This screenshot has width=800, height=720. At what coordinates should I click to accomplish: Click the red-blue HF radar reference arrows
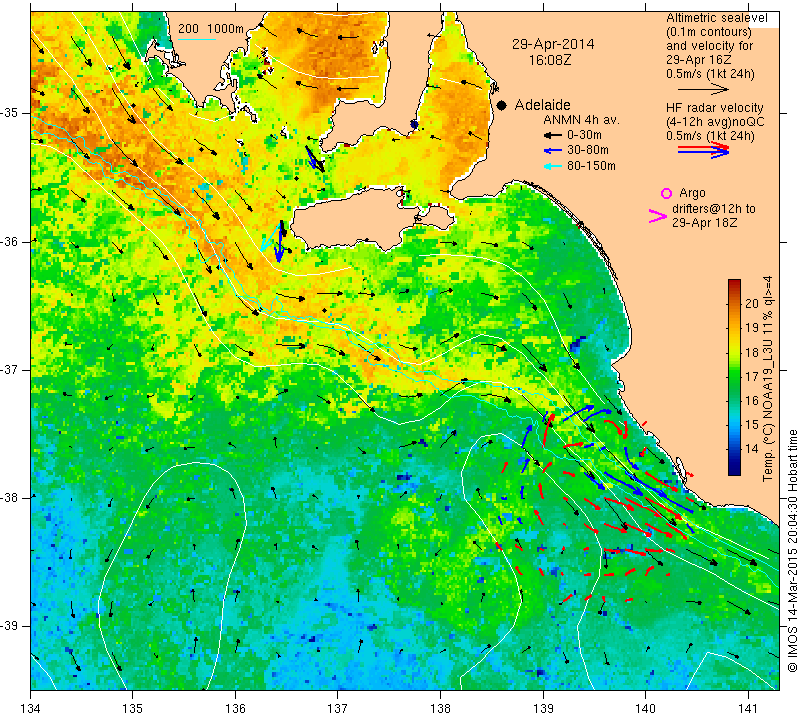[703, 150]
